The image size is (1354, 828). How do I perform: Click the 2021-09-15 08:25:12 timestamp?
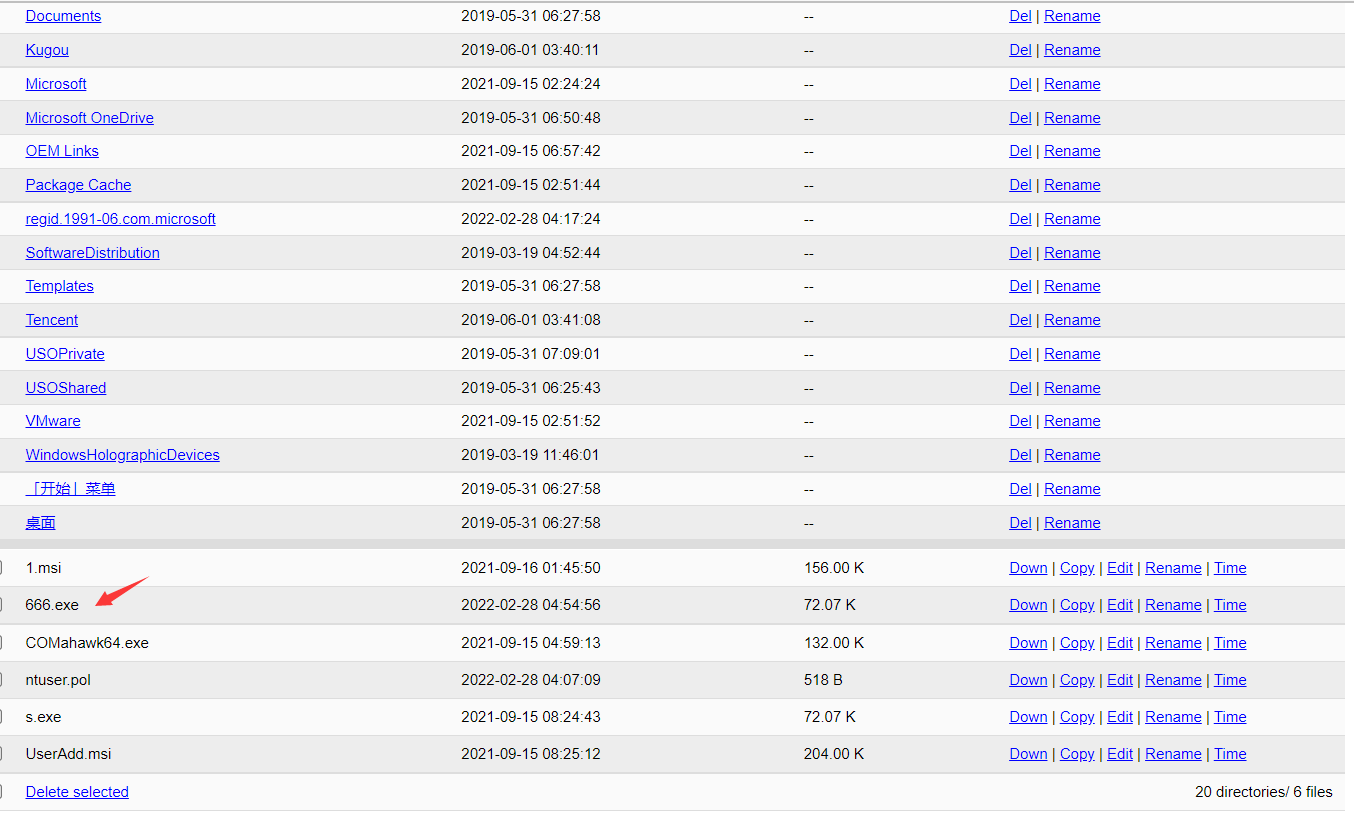point(531,754)
